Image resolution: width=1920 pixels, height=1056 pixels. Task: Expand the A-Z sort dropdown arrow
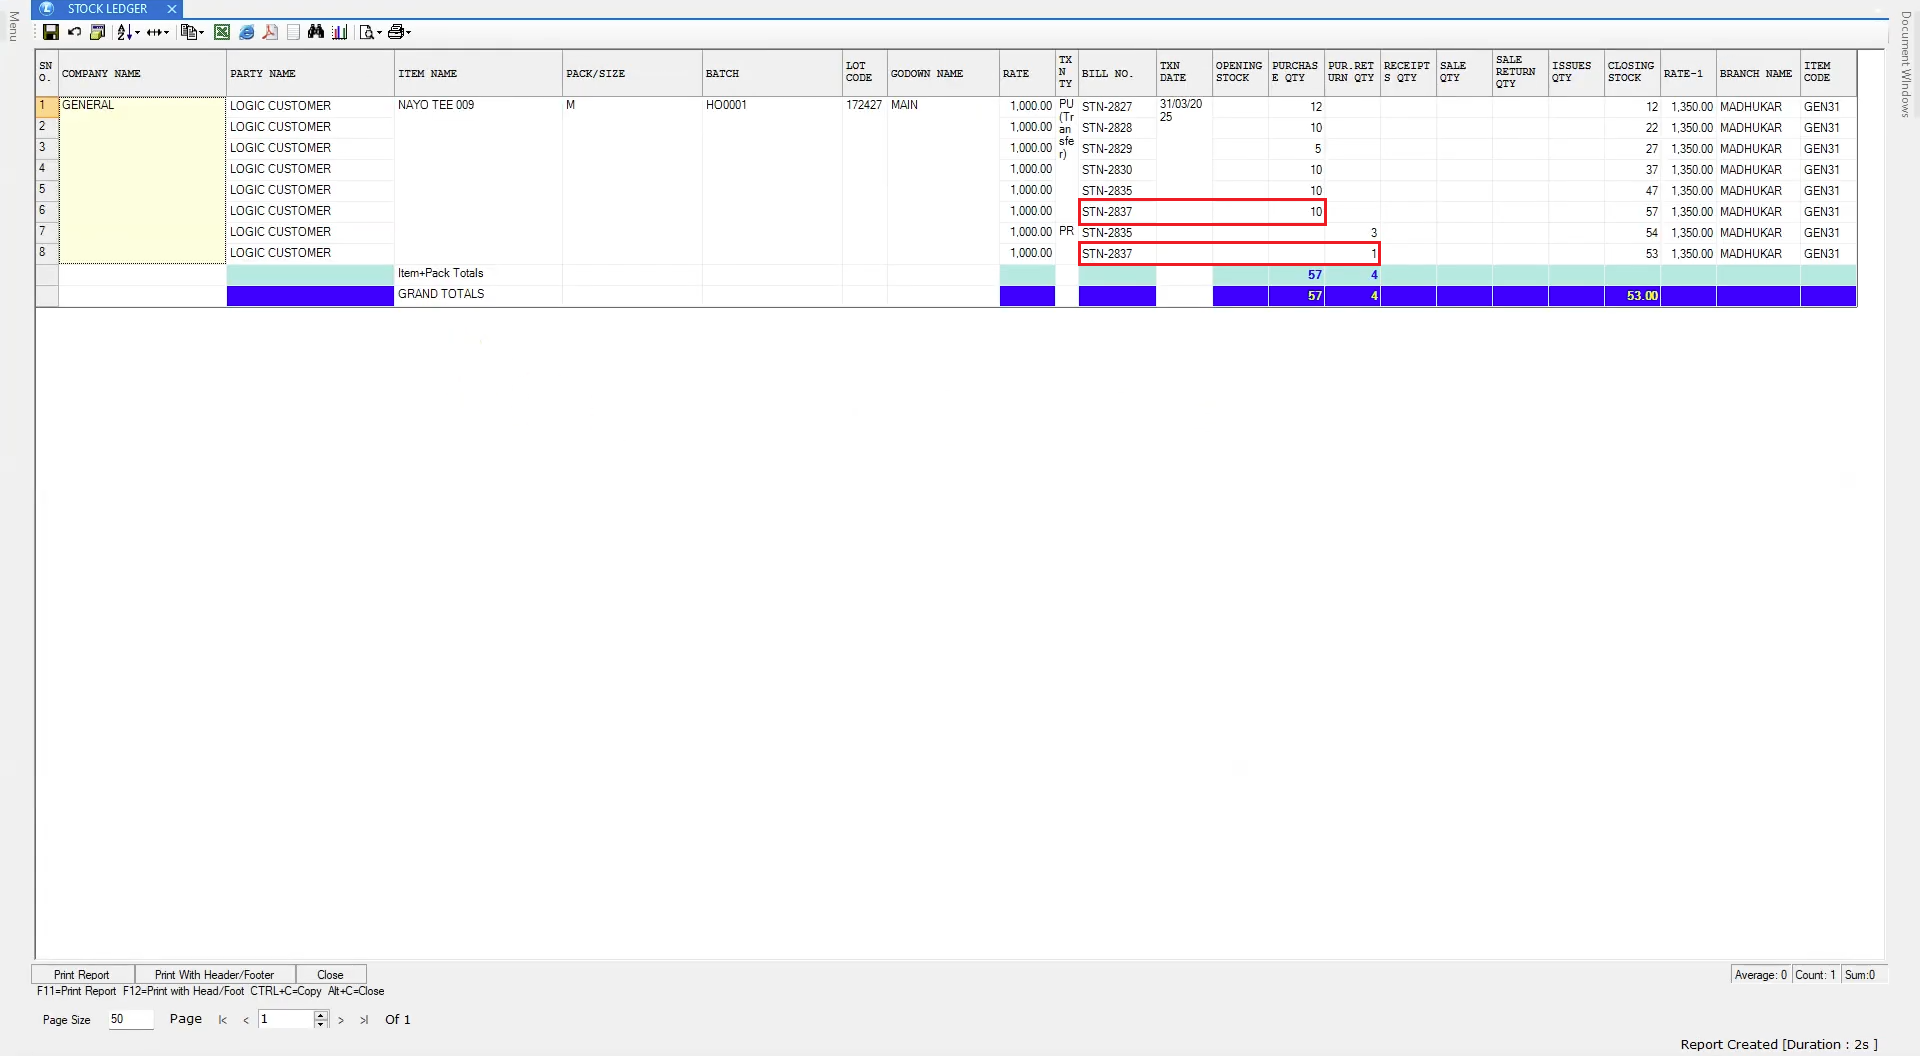137,33
